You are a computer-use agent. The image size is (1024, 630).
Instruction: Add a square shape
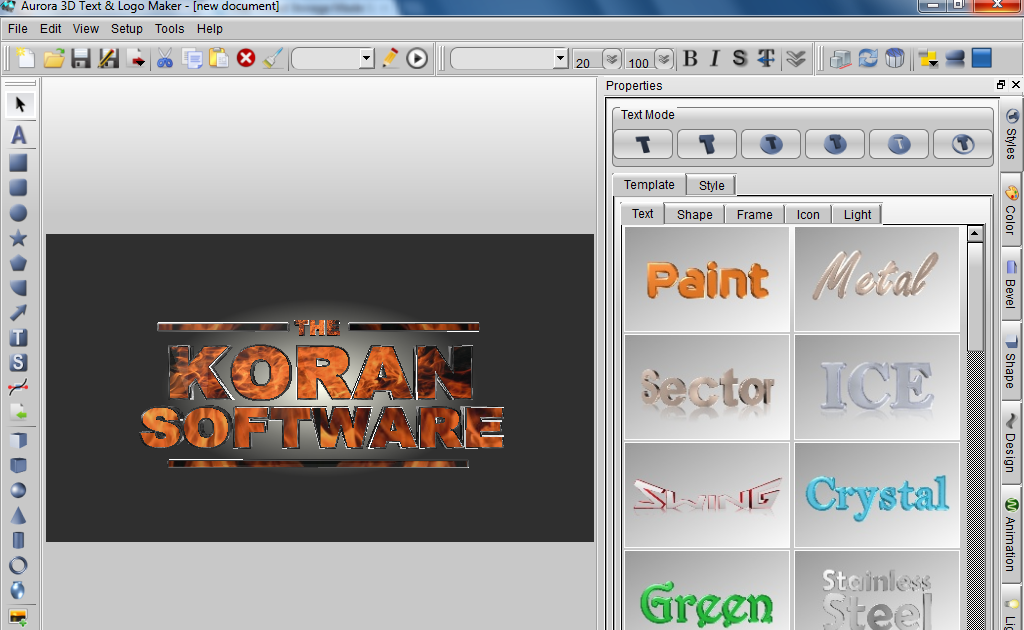point(18,163)
